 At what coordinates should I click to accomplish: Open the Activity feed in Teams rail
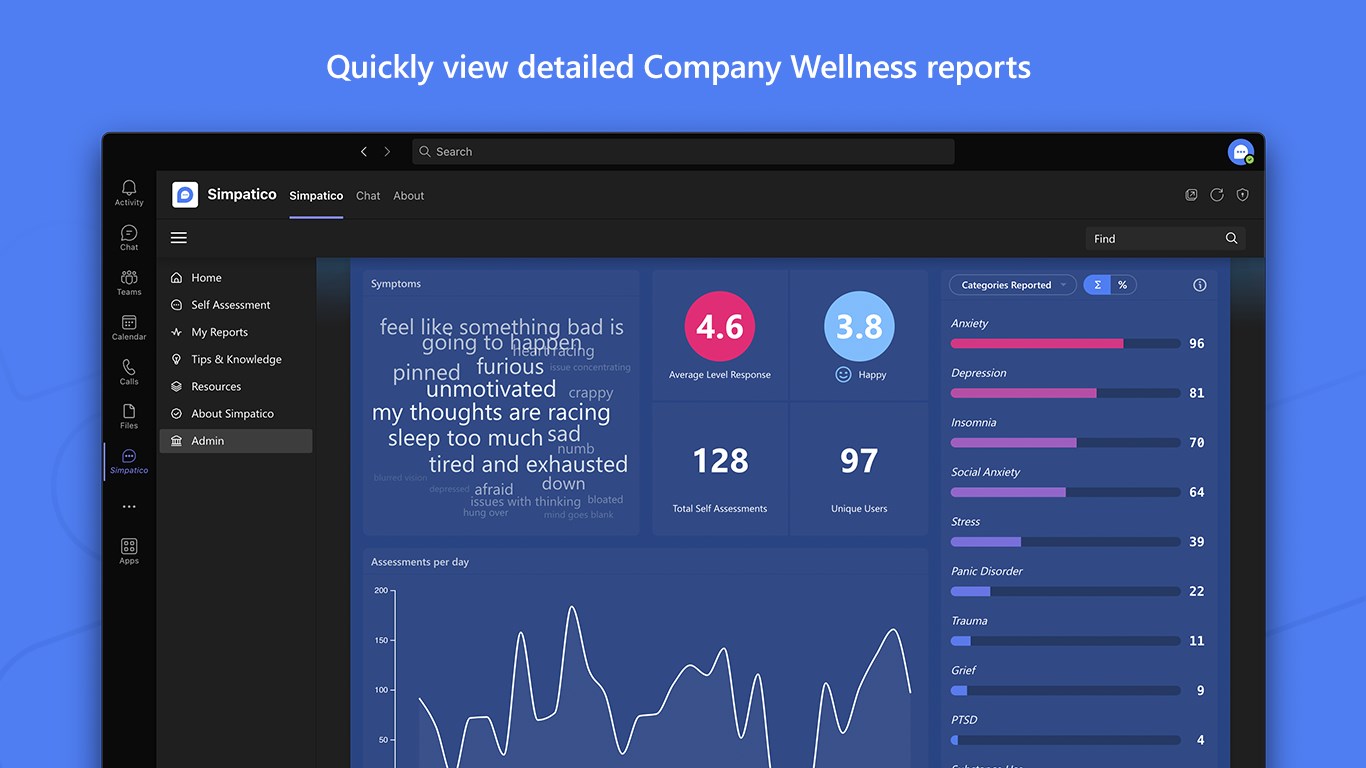point(129,193)
